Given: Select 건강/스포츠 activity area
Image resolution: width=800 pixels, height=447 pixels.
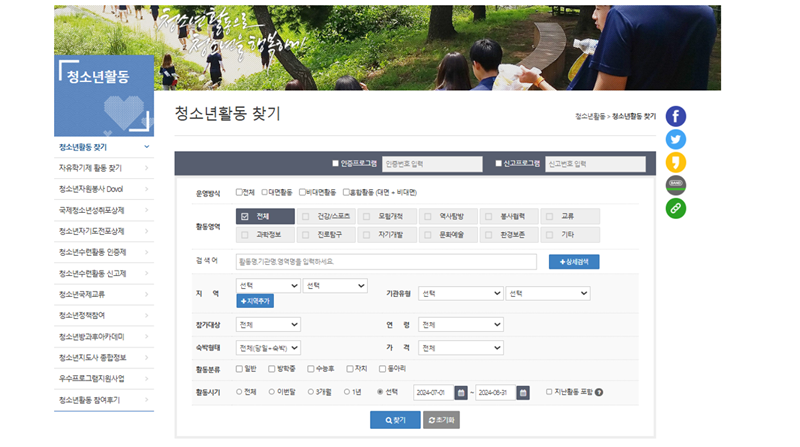Looking at the screenshot, I should tap(326, 216).
